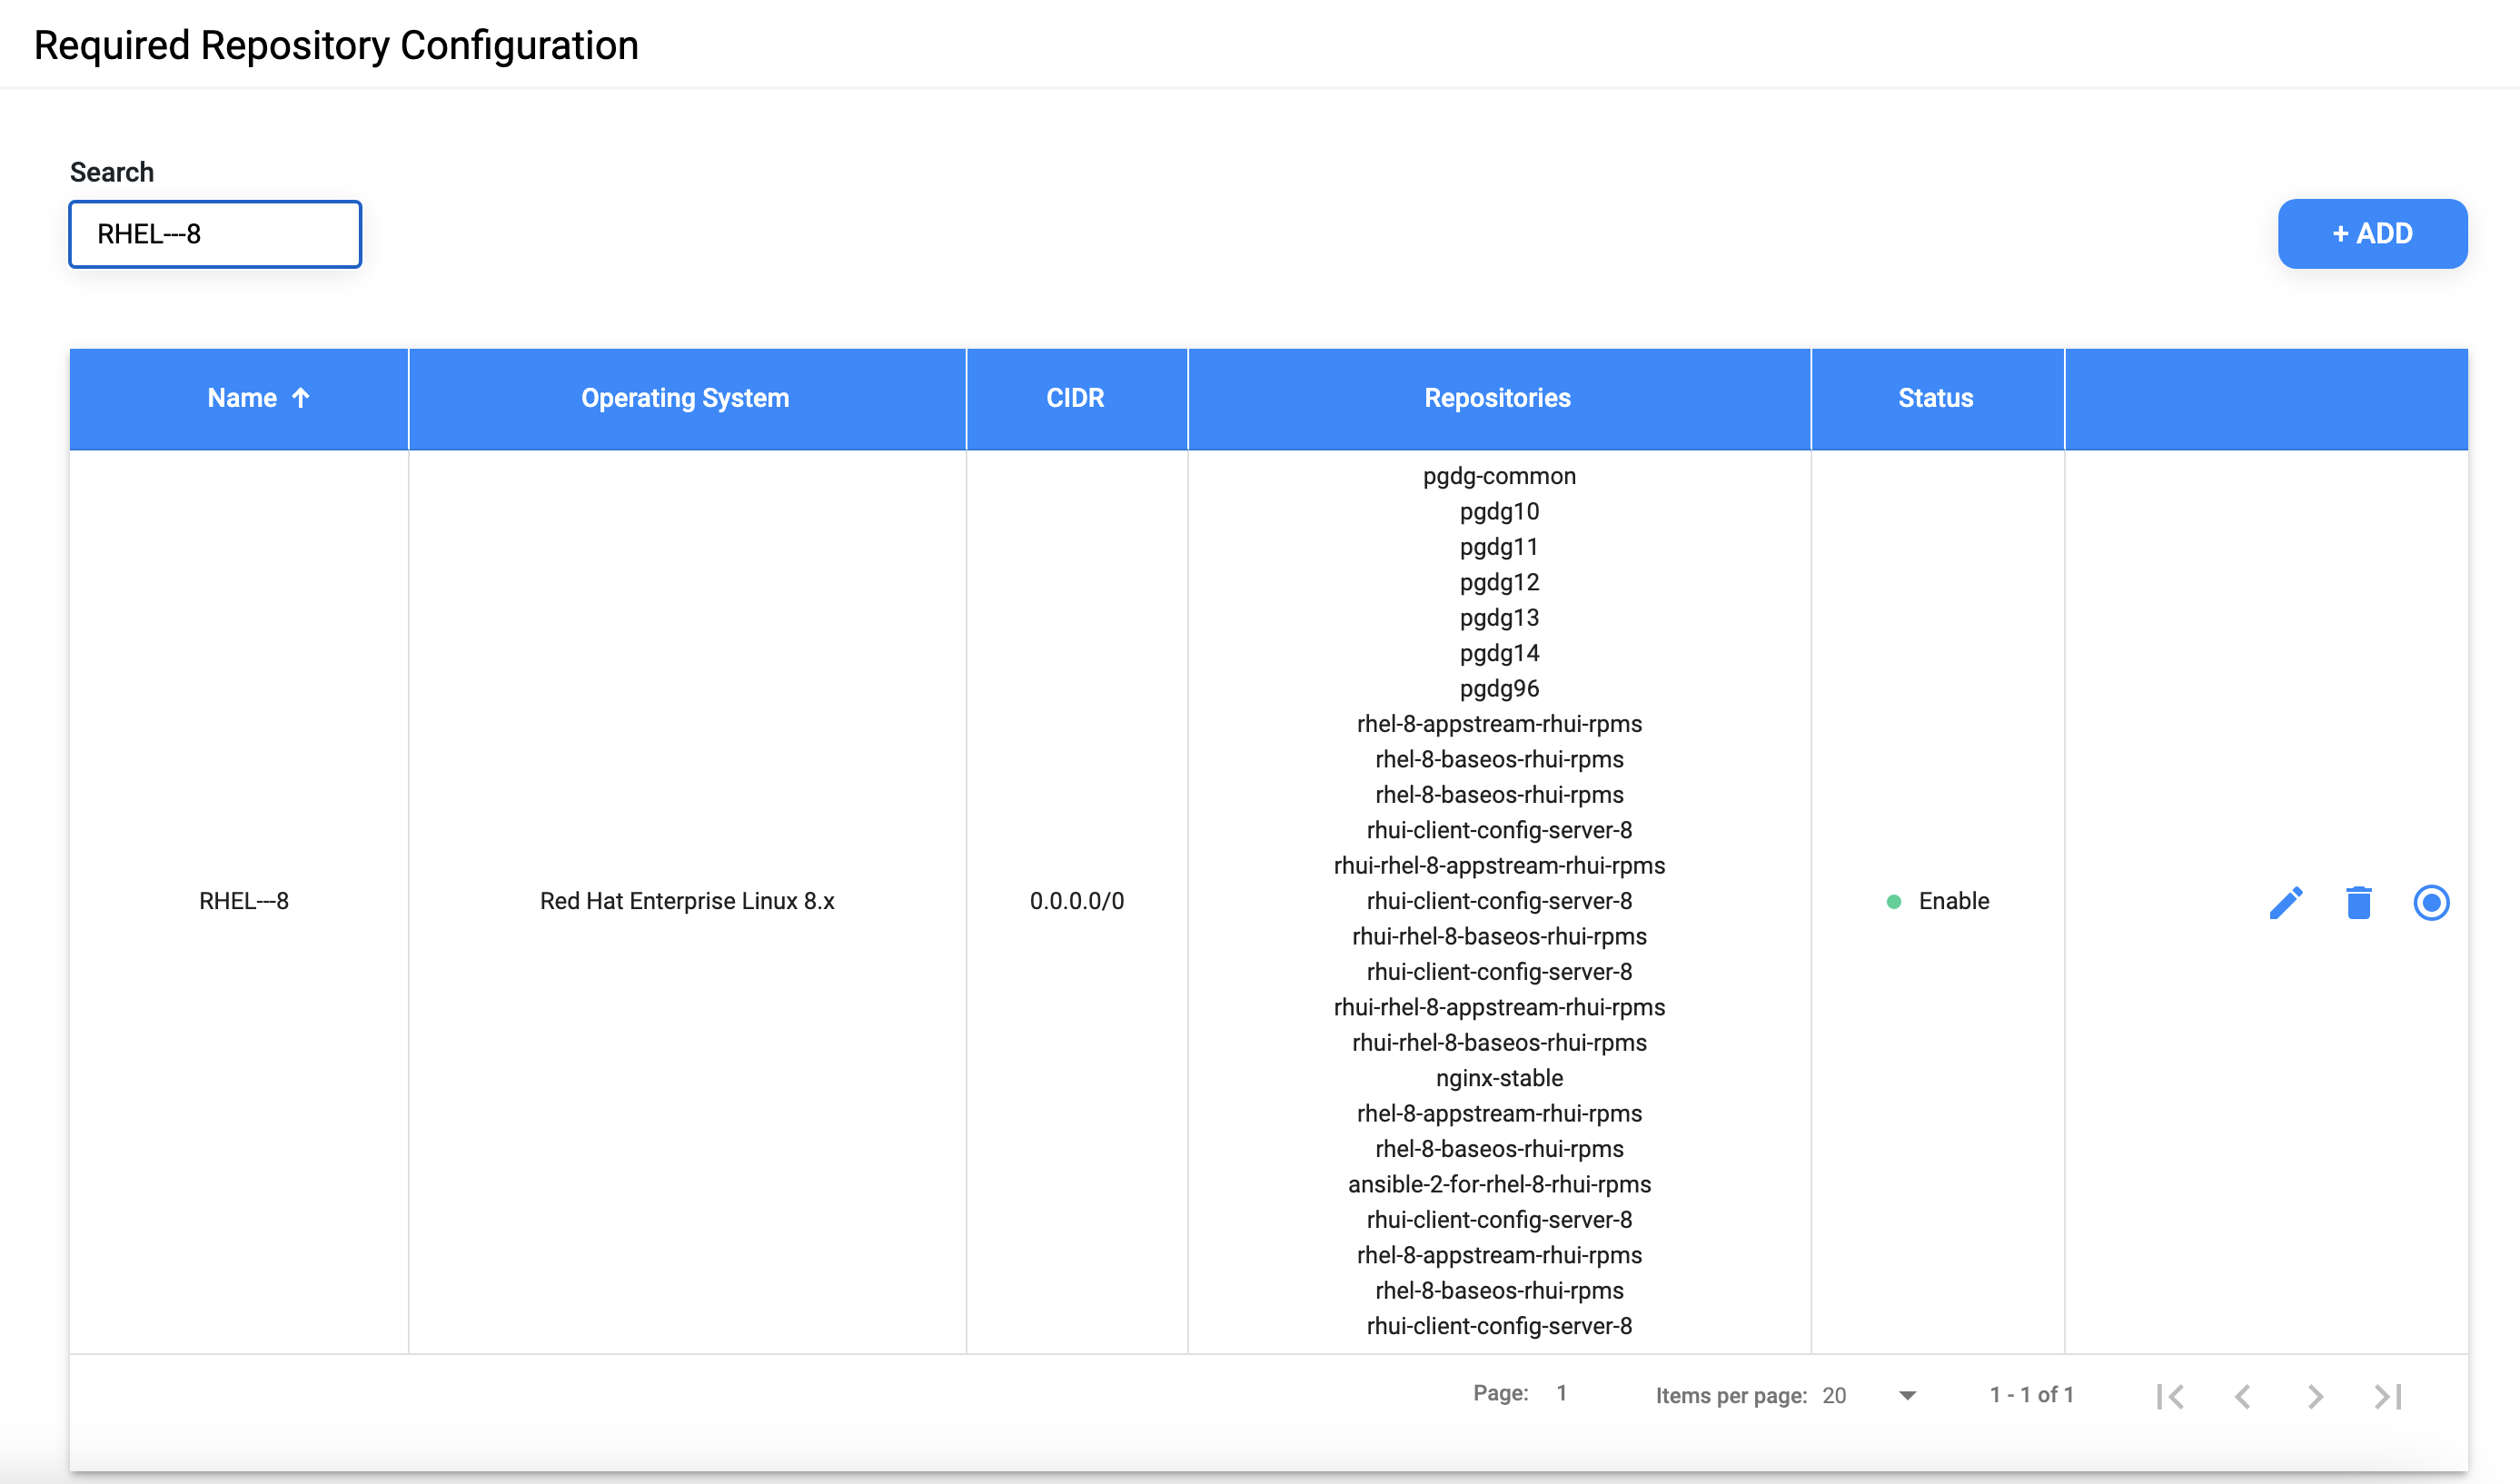This screenshot has height=1484, width=2520.
Task: Click the page number field showing 1
Action: (1561, 1392)
